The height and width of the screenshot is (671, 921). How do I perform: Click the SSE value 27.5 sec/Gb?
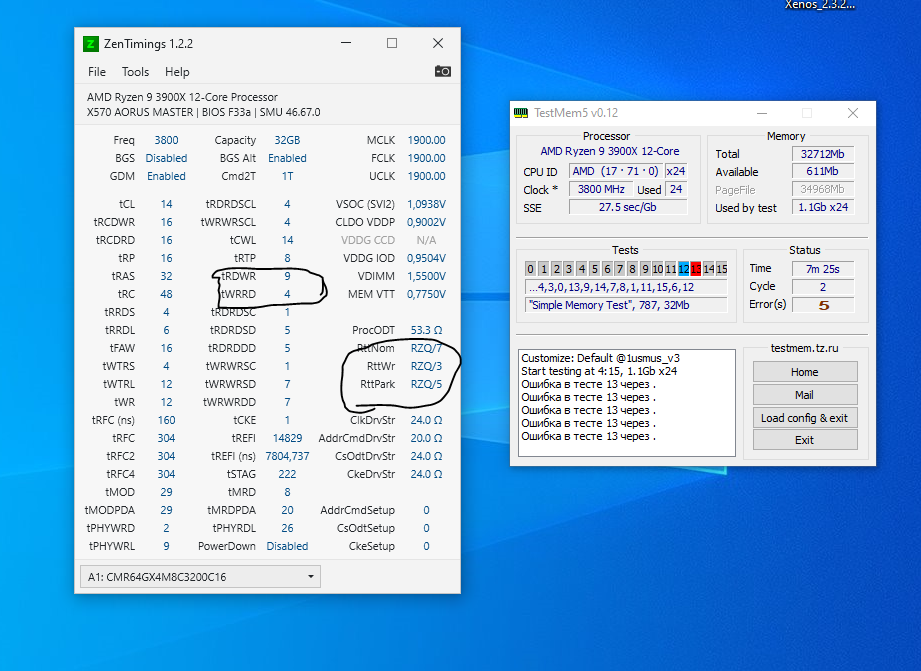pyautogui.click(x=628, y=207)
